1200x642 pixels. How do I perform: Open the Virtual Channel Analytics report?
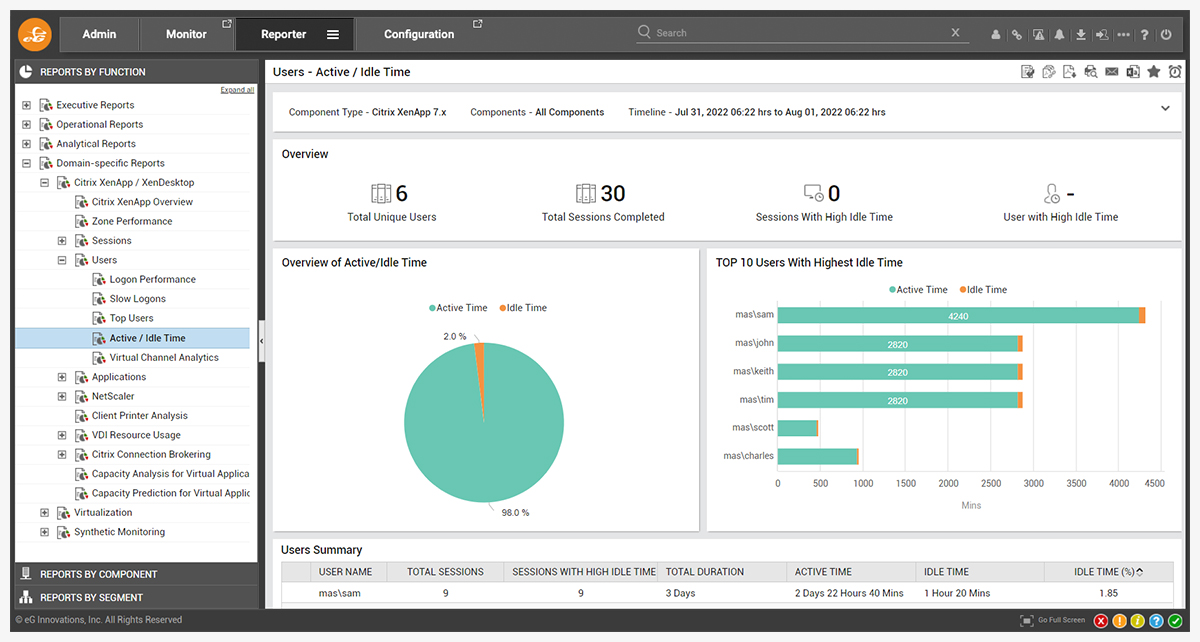164,357
